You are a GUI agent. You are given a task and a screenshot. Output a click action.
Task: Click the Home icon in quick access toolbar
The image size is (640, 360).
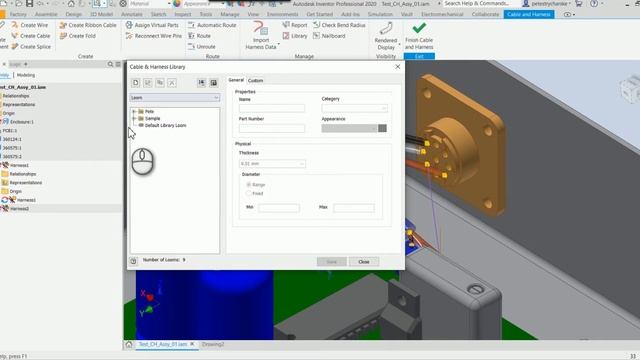click(x=71, y=4)
